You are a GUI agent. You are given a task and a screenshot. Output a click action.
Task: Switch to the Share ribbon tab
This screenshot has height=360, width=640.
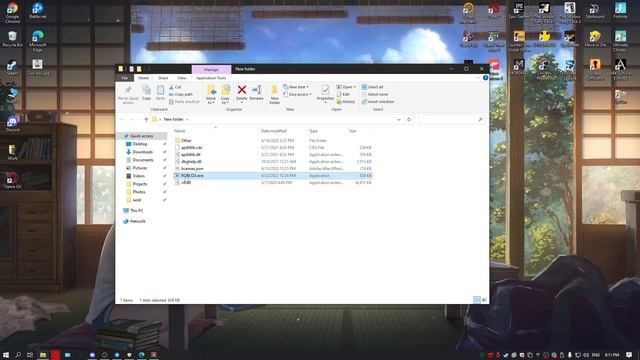[163, 78]
